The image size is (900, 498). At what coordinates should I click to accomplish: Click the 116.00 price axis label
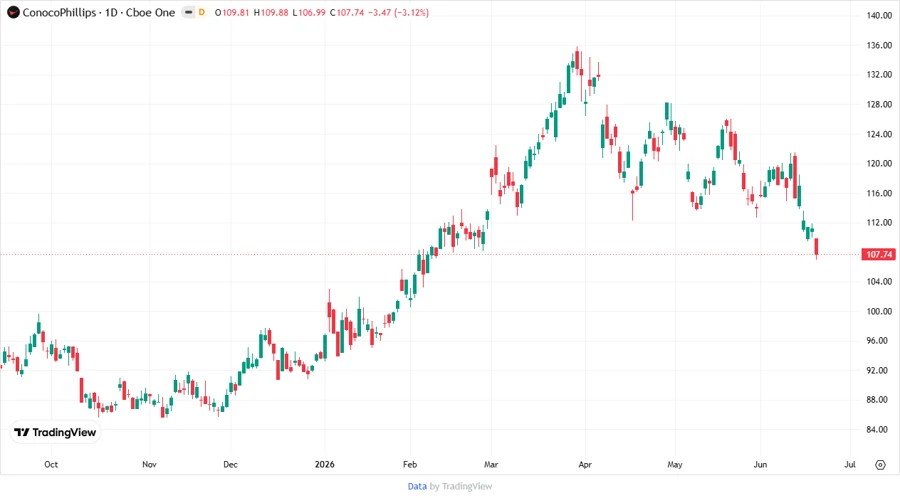(x=879, y=193)
